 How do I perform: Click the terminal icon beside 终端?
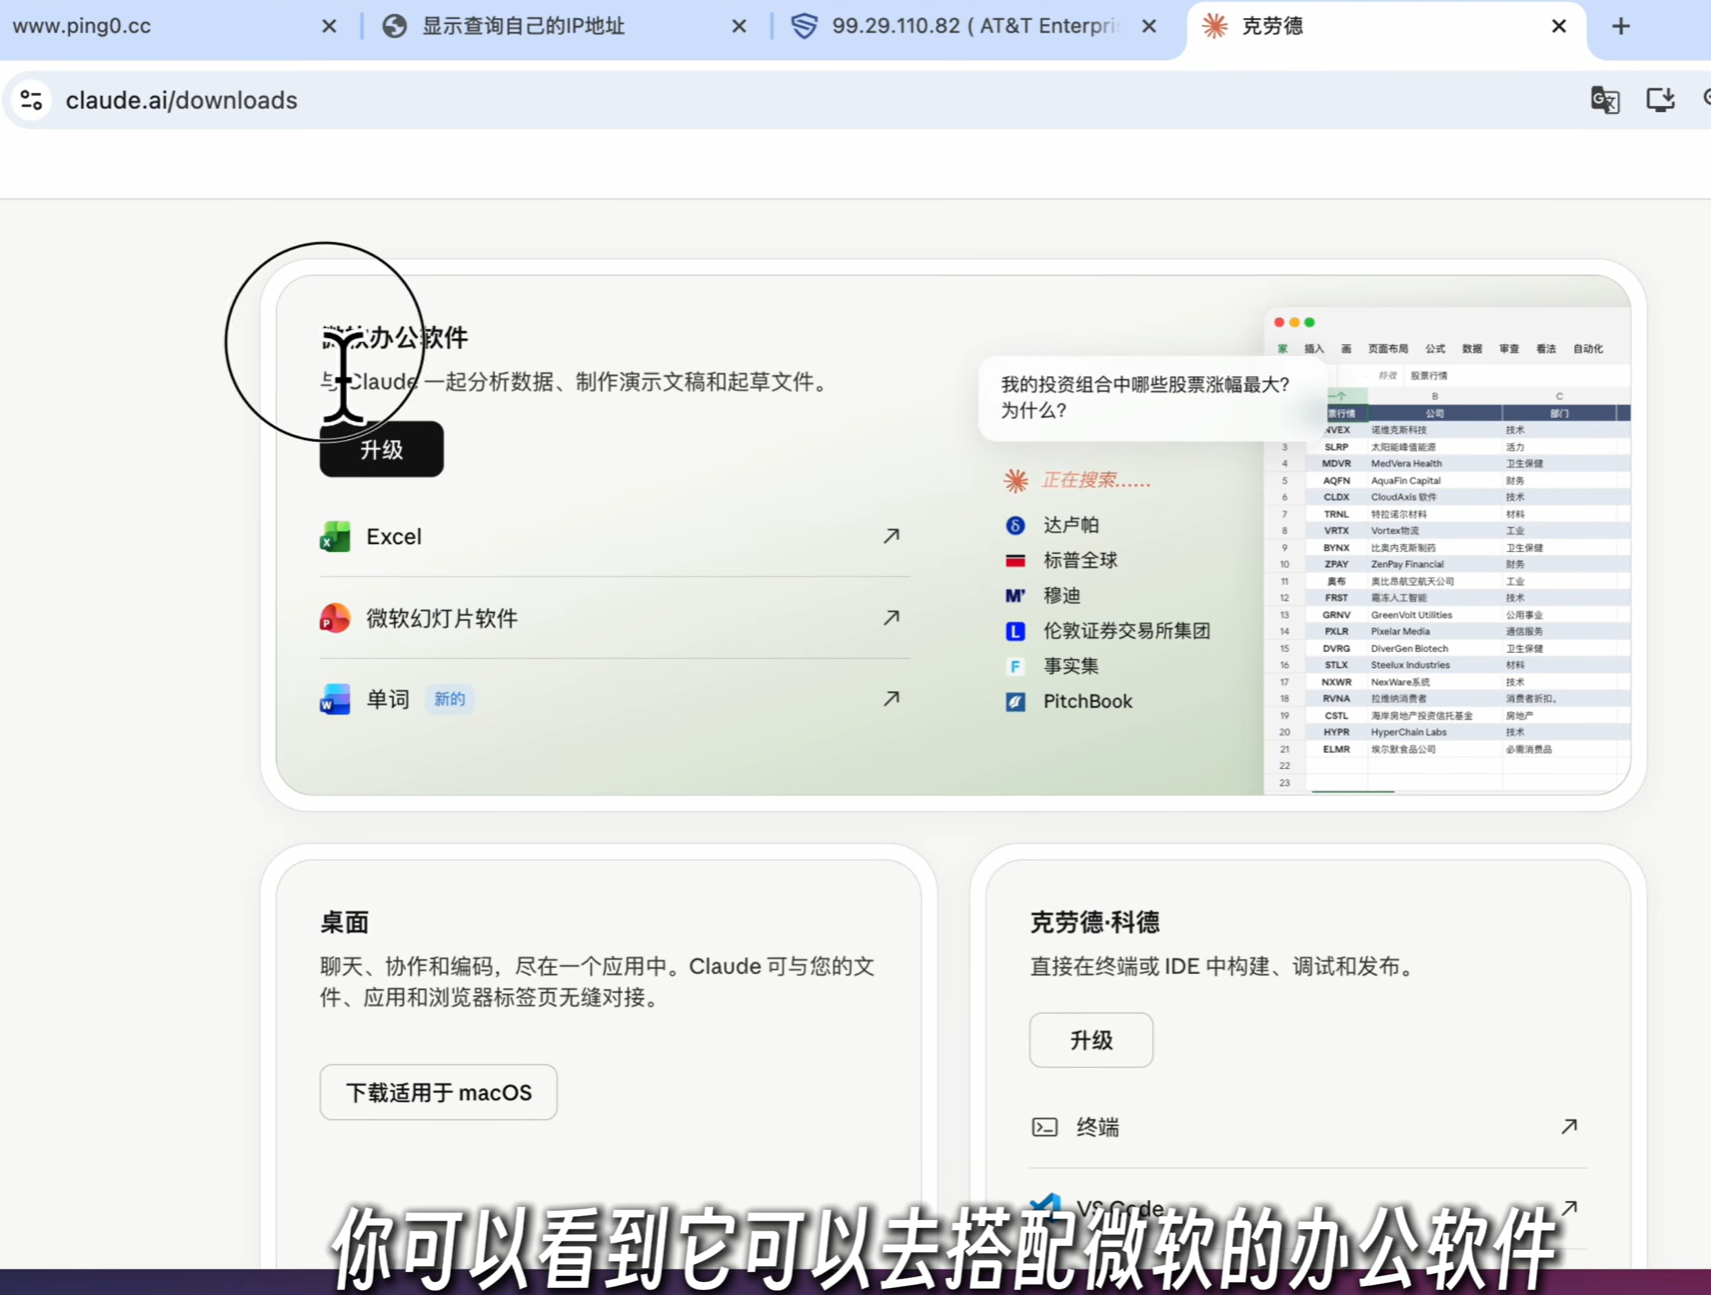(x=1044, y=1127)
